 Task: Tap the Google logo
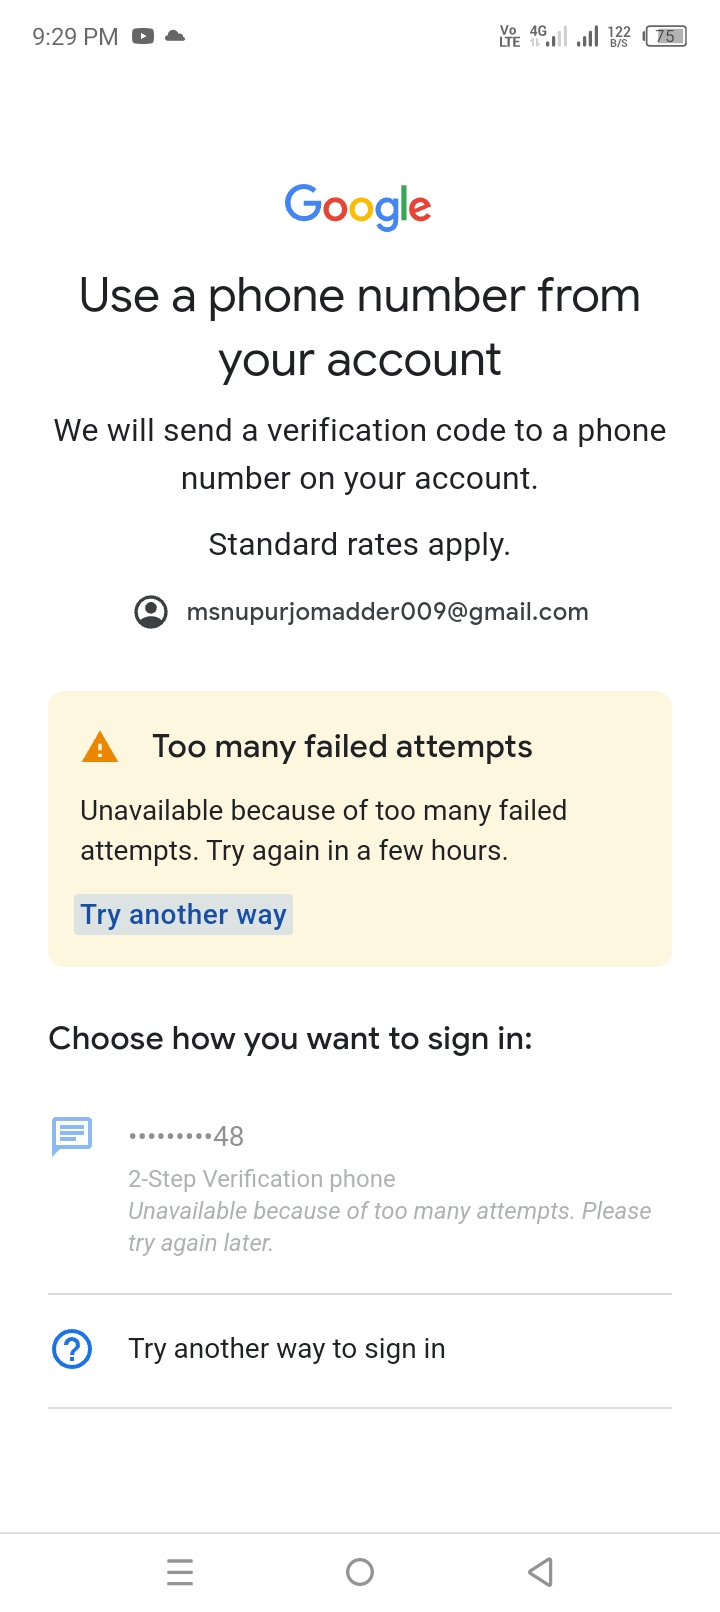[358, 207]
